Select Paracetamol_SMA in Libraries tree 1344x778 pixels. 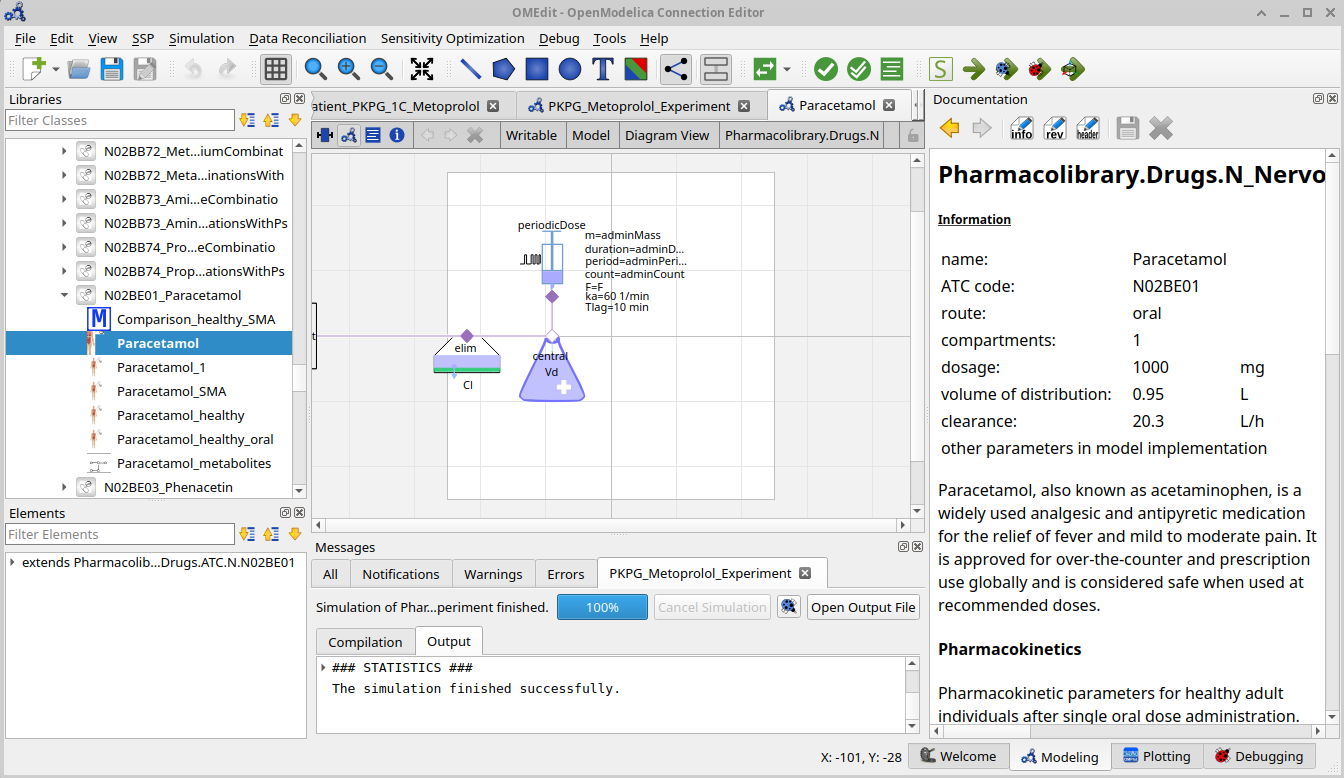pos(171,391)
